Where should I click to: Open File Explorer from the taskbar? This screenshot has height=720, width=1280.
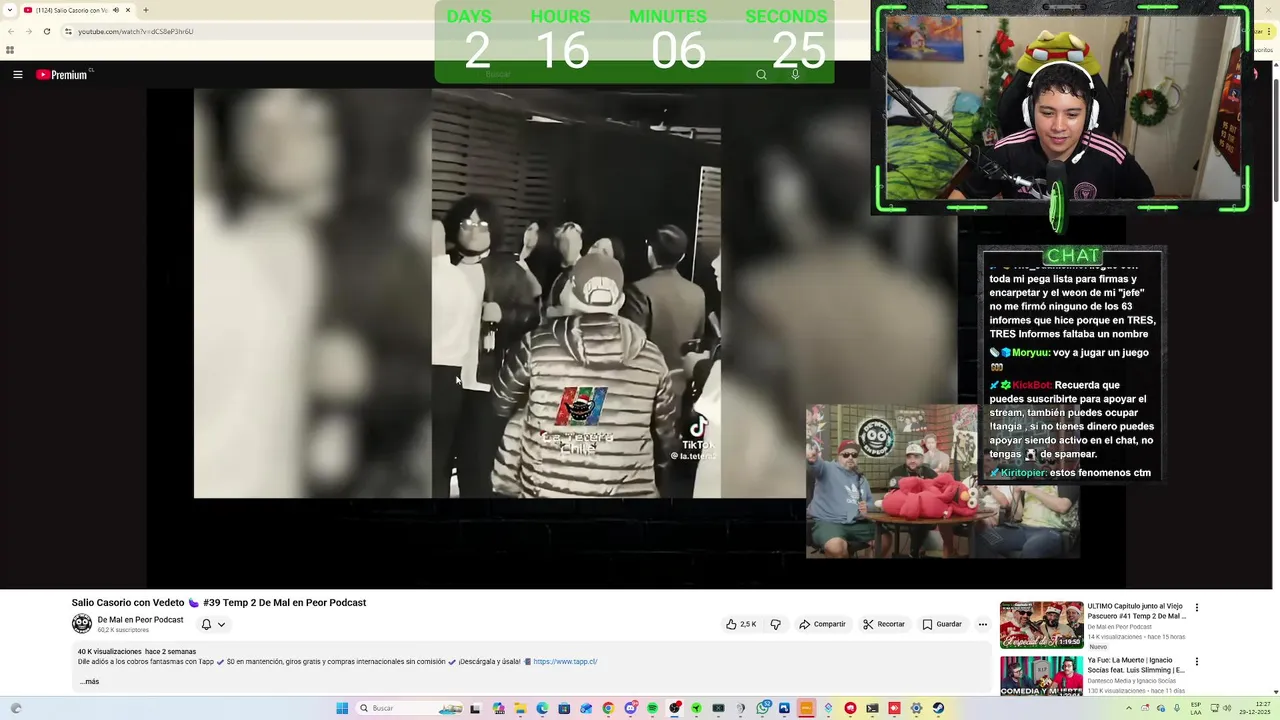pyautogui.click(x=520, y=708)
